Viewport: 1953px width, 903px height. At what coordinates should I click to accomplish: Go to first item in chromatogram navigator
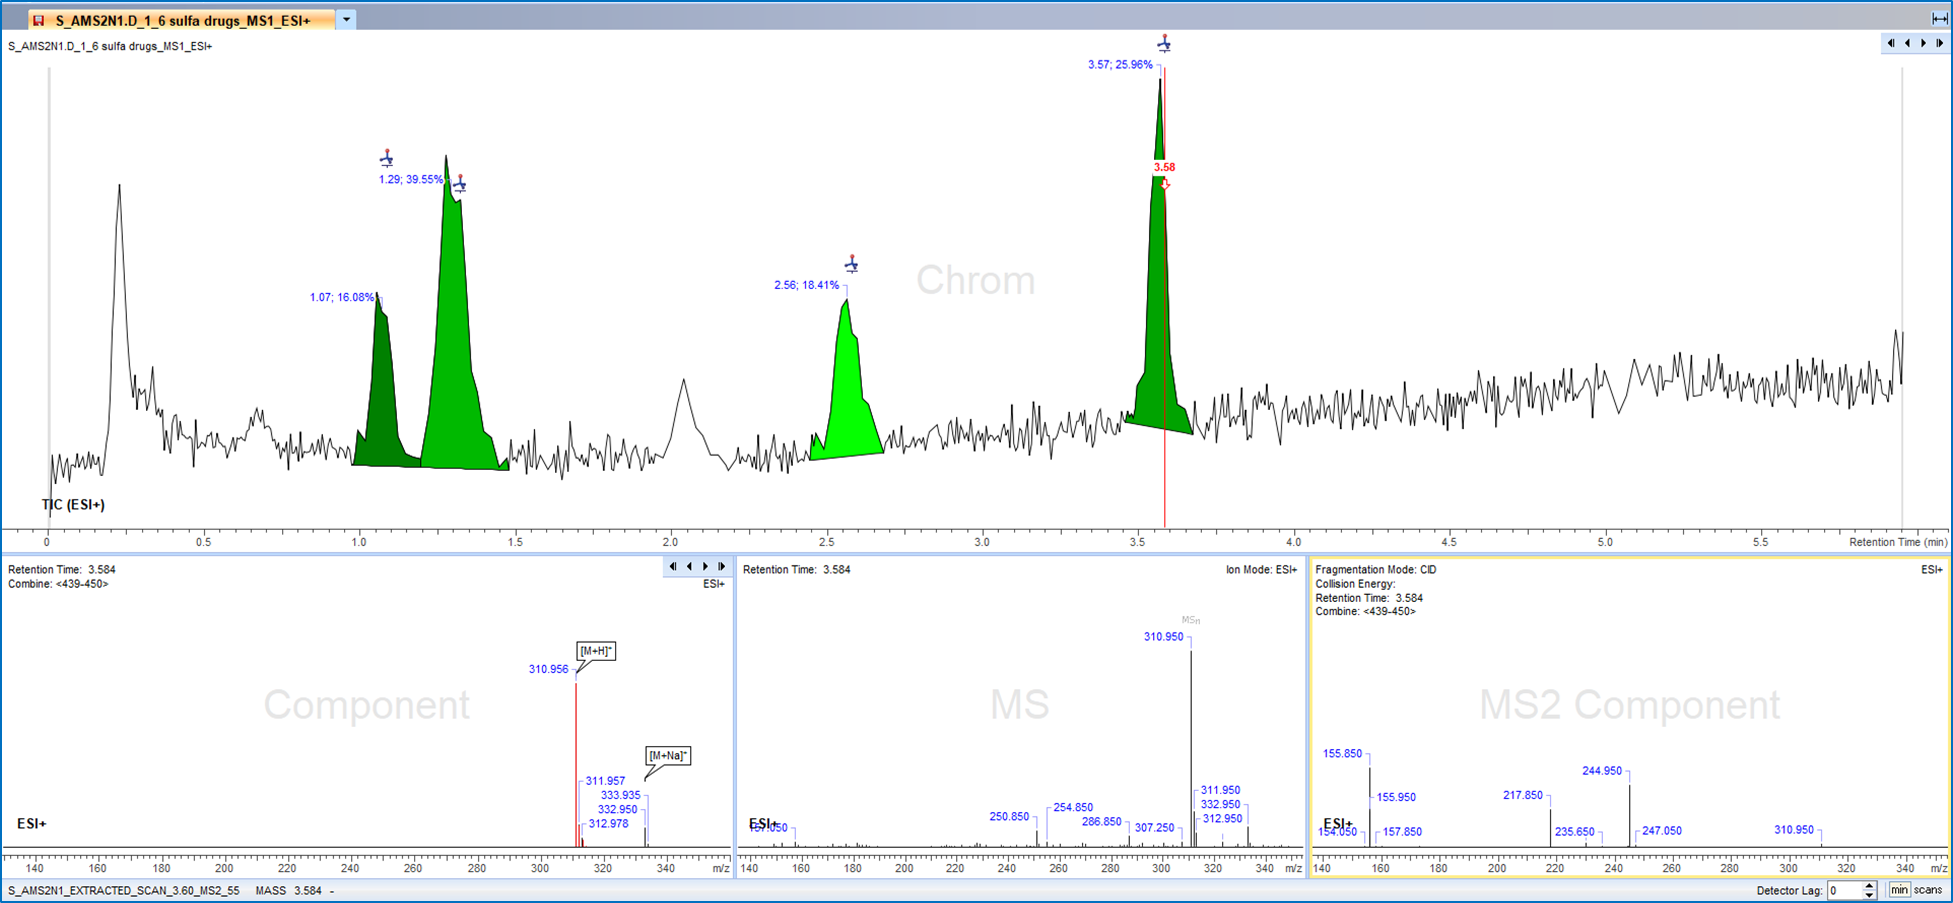click(x=1891, y=43)
